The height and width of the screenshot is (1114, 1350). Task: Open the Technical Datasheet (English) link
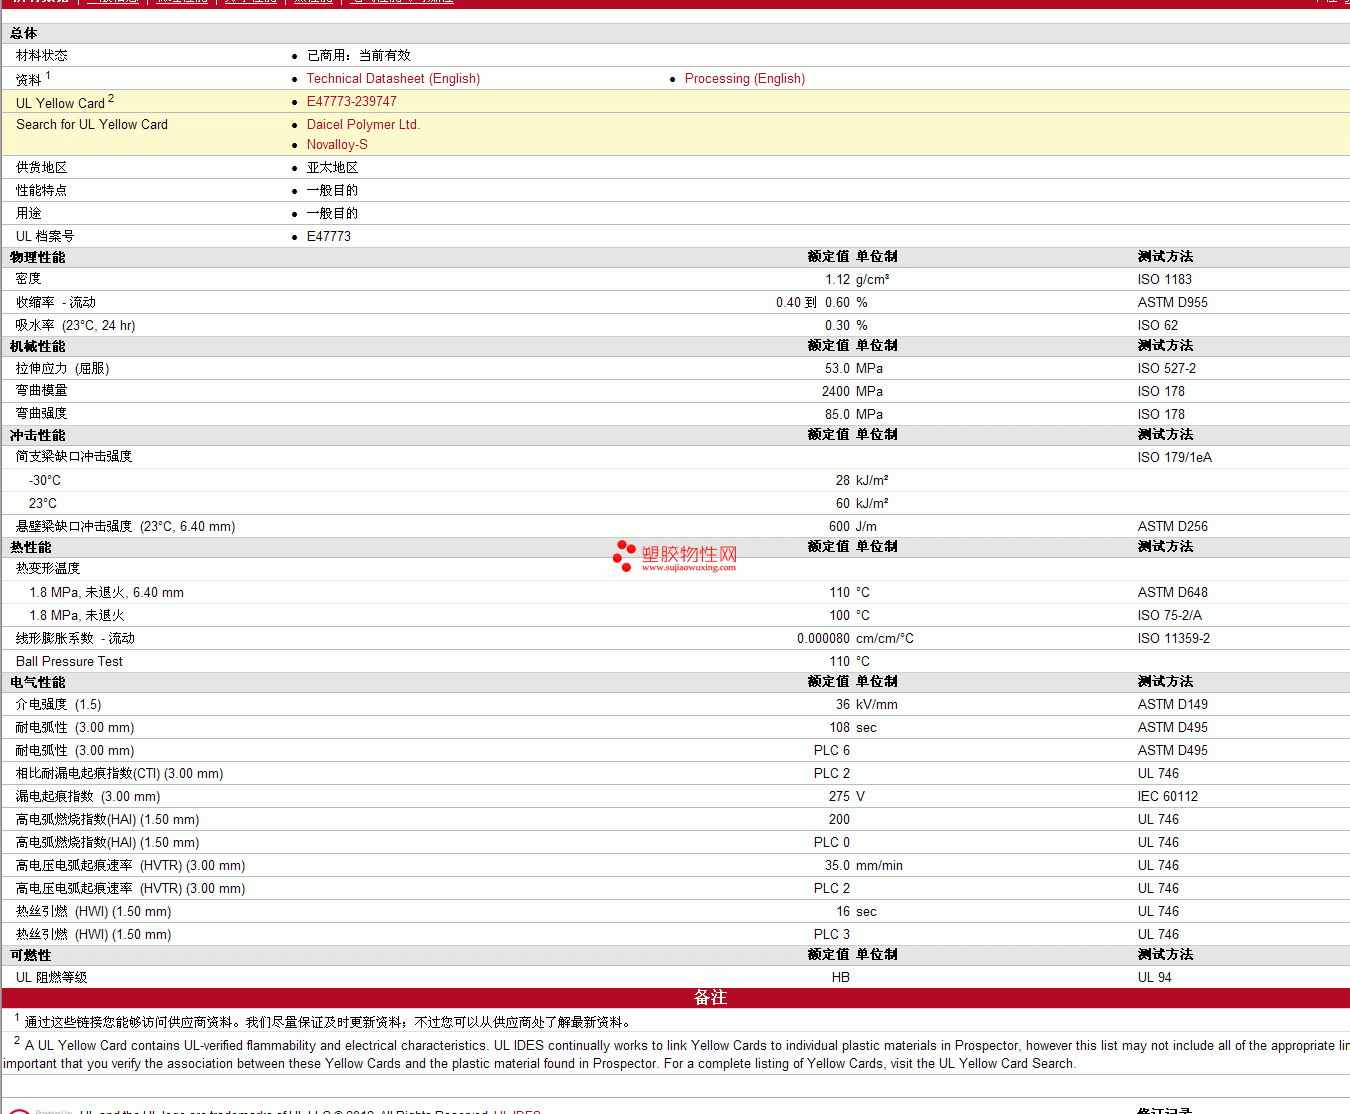pos(393,79)
